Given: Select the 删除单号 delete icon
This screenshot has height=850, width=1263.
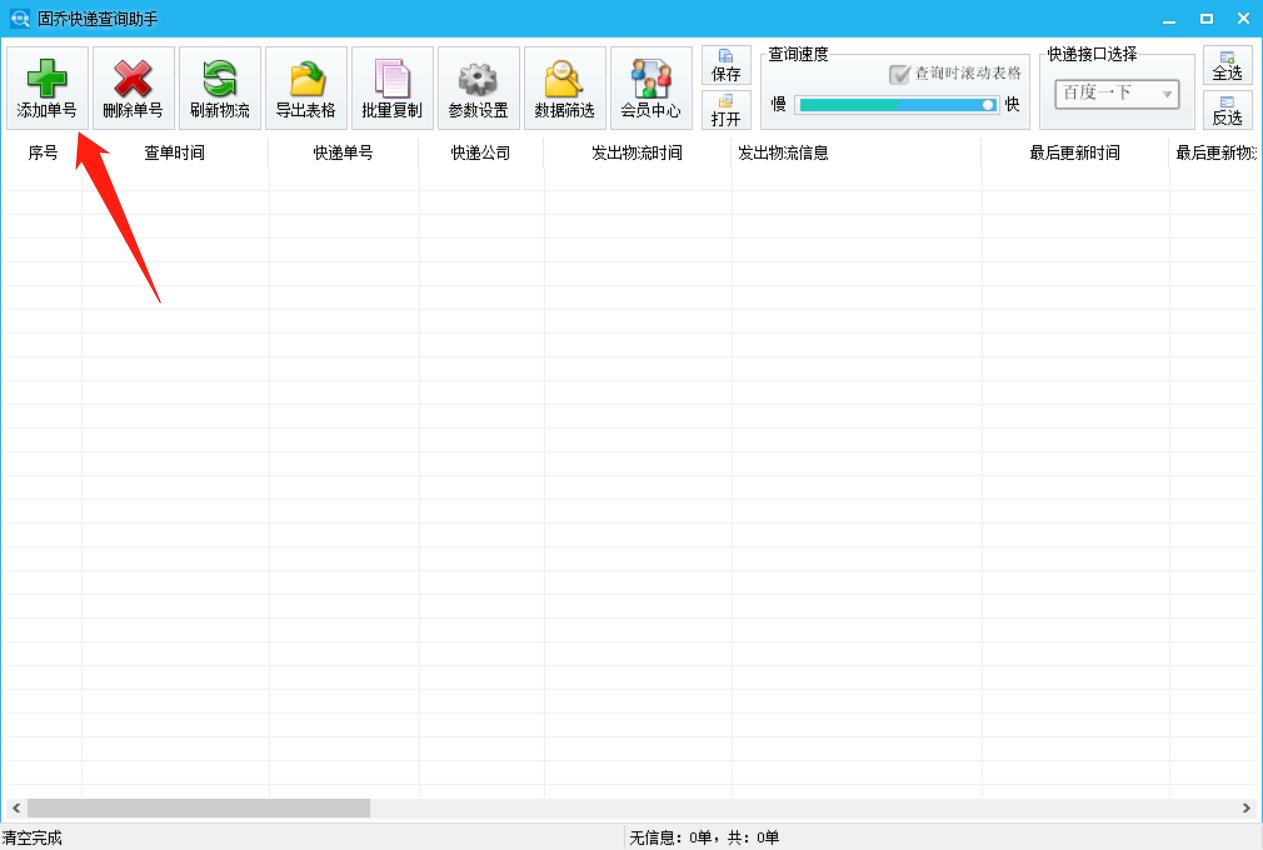Looking at the screenshot, I should [x=132, y=88].
